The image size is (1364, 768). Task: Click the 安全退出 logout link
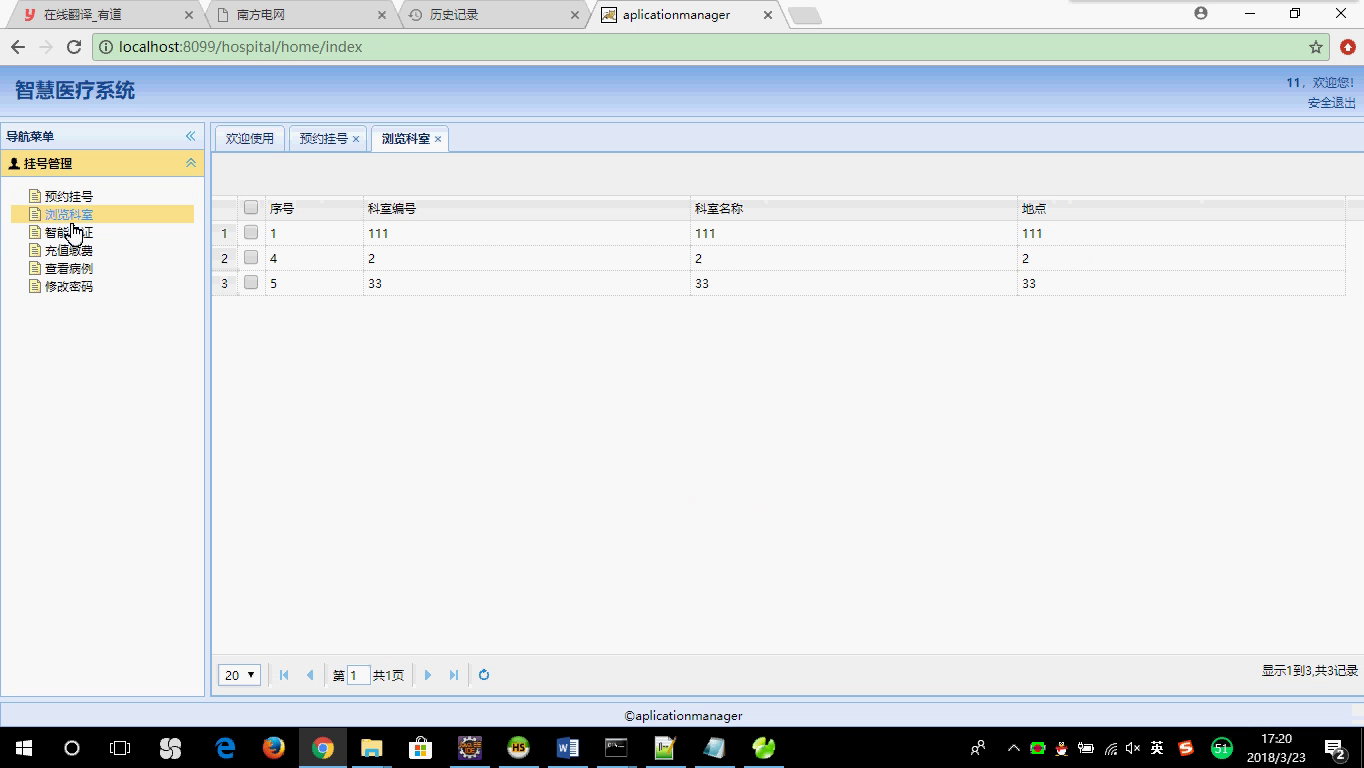tap(1332, 103)
